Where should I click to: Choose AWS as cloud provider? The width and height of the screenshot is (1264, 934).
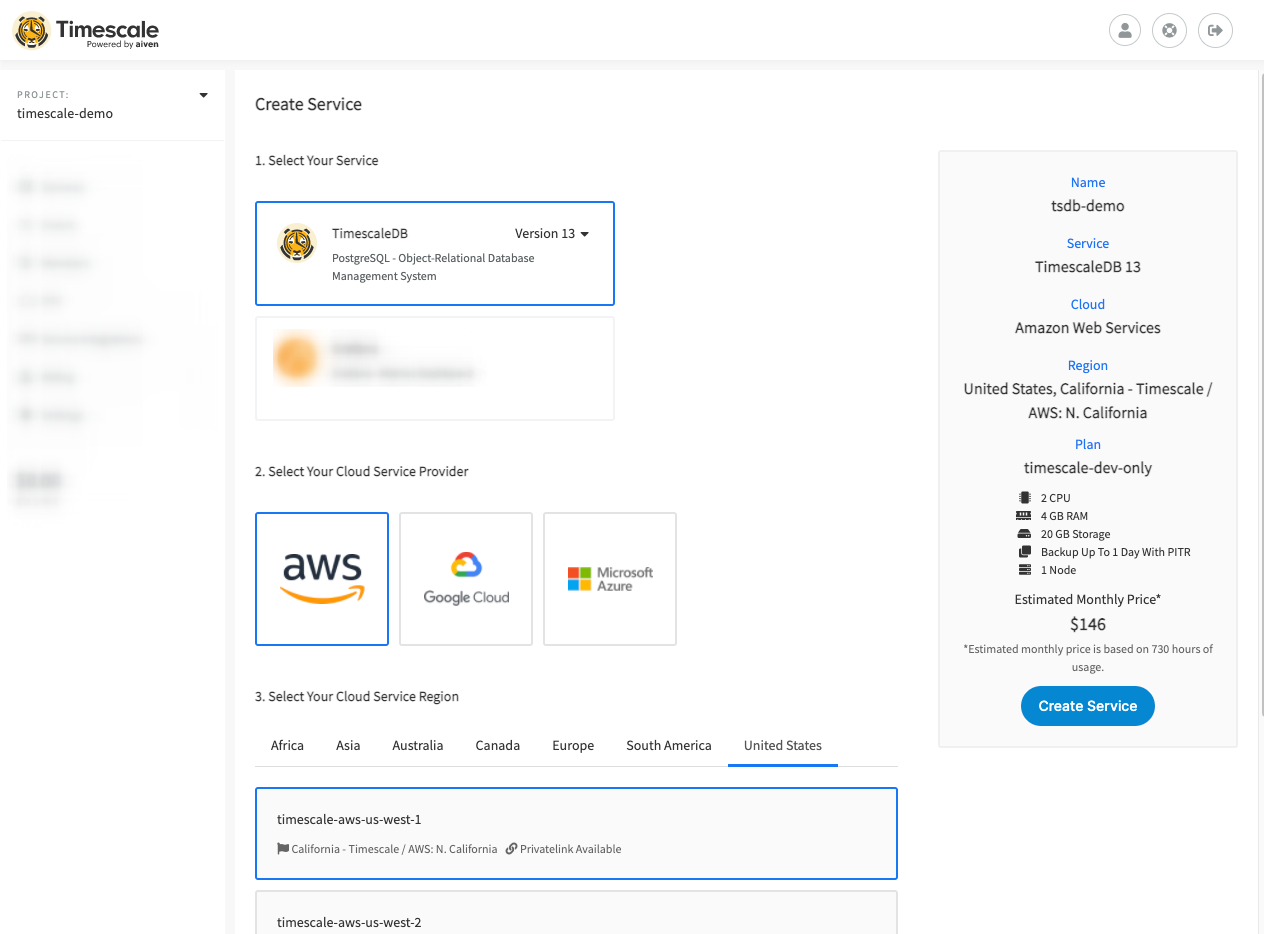click(322, 579)
